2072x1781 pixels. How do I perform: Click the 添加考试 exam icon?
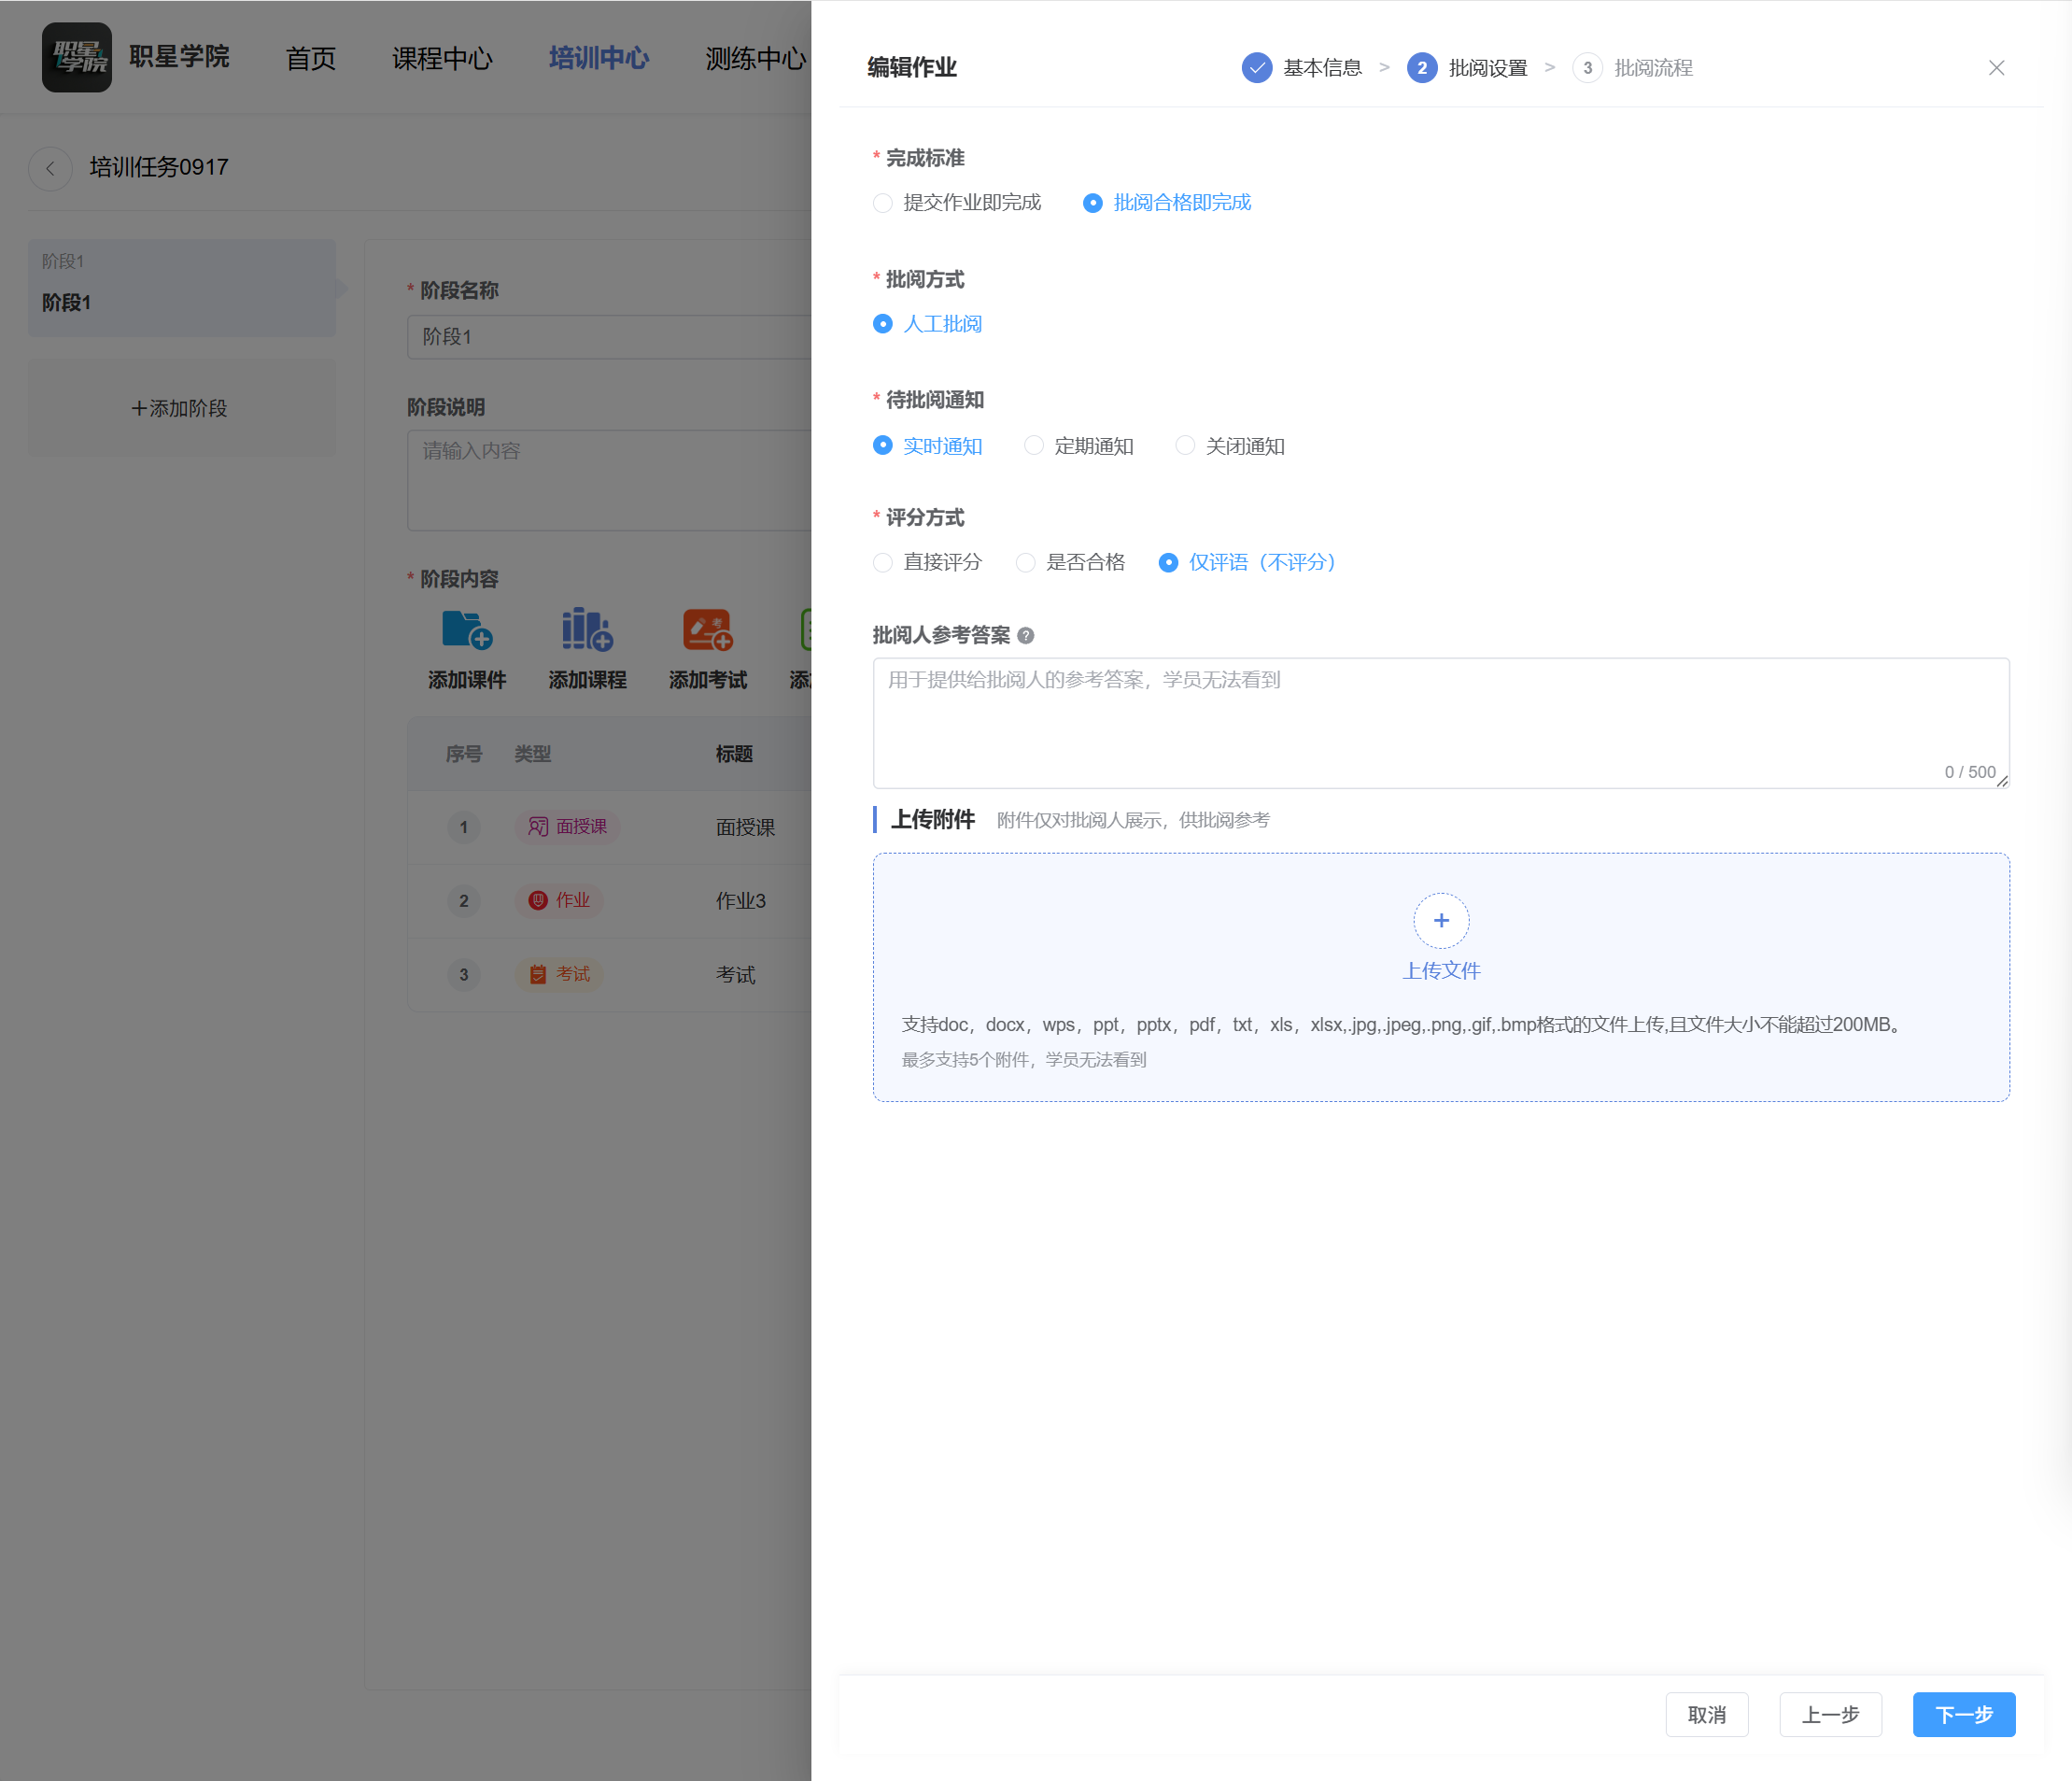coord(708,630)
